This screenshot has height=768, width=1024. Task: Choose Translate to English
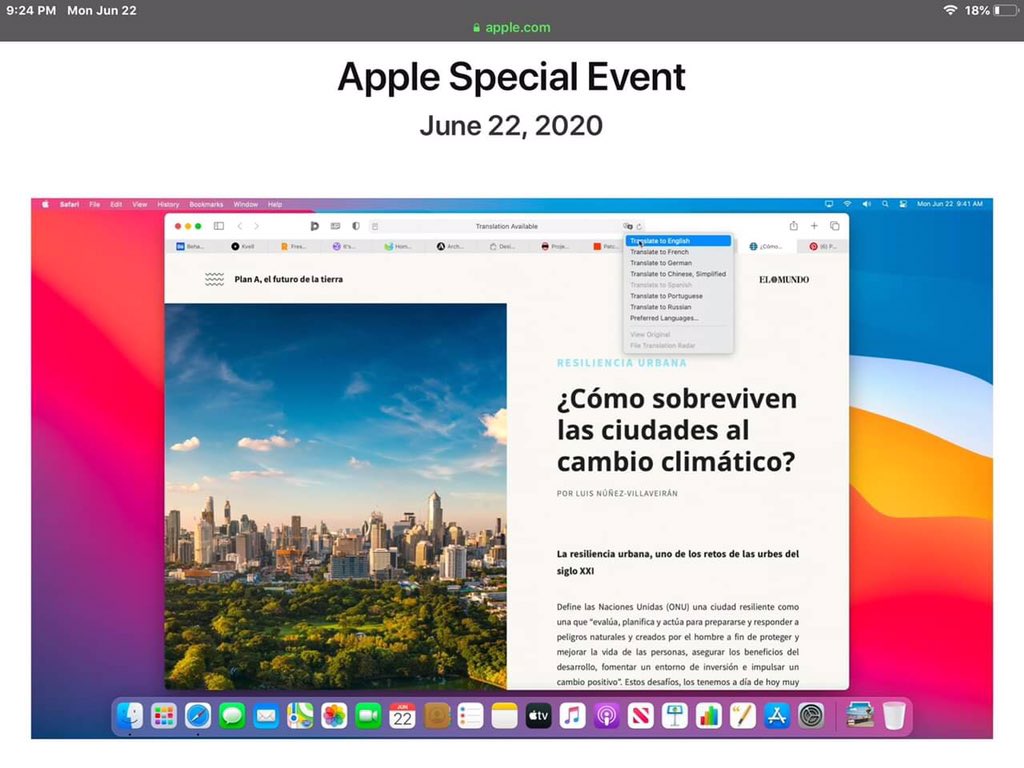pyautogui.click(x=678, y=241)
